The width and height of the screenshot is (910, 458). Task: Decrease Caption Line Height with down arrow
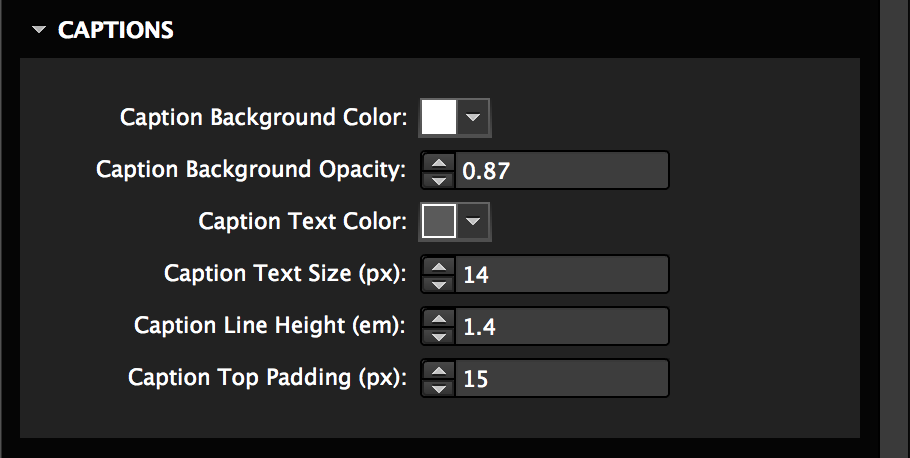pos(438,335)
